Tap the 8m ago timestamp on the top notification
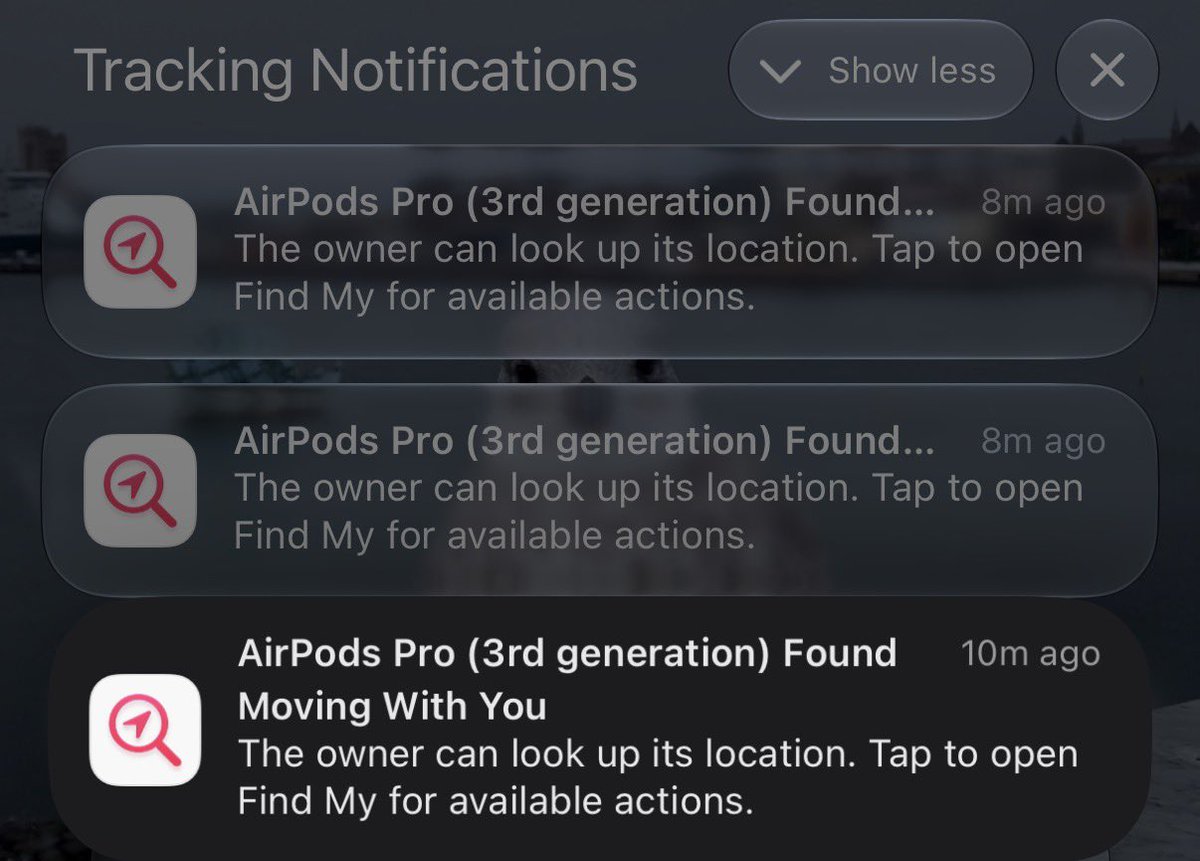The height and width of the screenshot is (861, 1200). [1043, 203]
